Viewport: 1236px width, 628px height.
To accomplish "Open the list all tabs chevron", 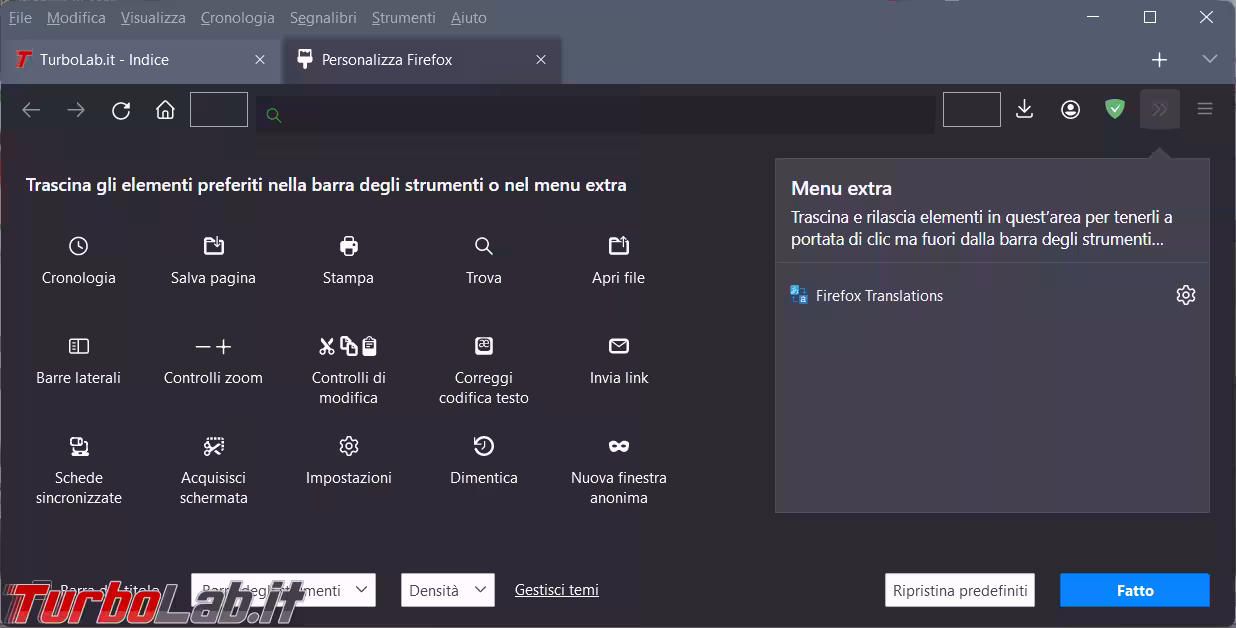I will pos(1209,60).
